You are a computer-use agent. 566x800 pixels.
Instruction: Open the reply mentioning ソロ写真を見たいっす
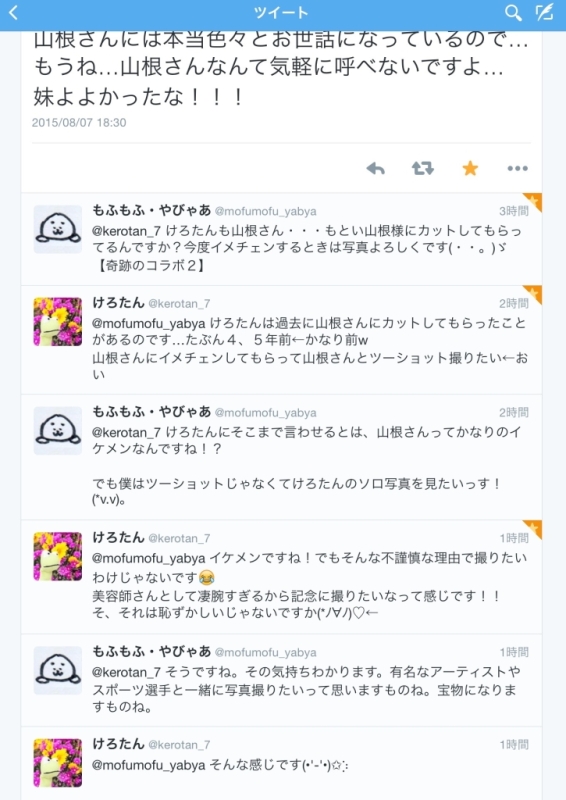281,457
